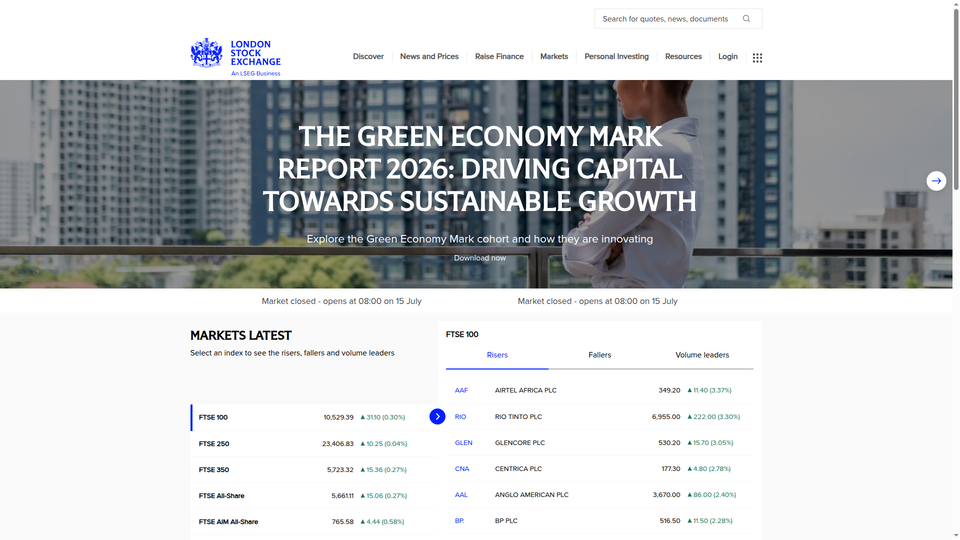Click RIO TINTO PLC company name

coord(518,416)
